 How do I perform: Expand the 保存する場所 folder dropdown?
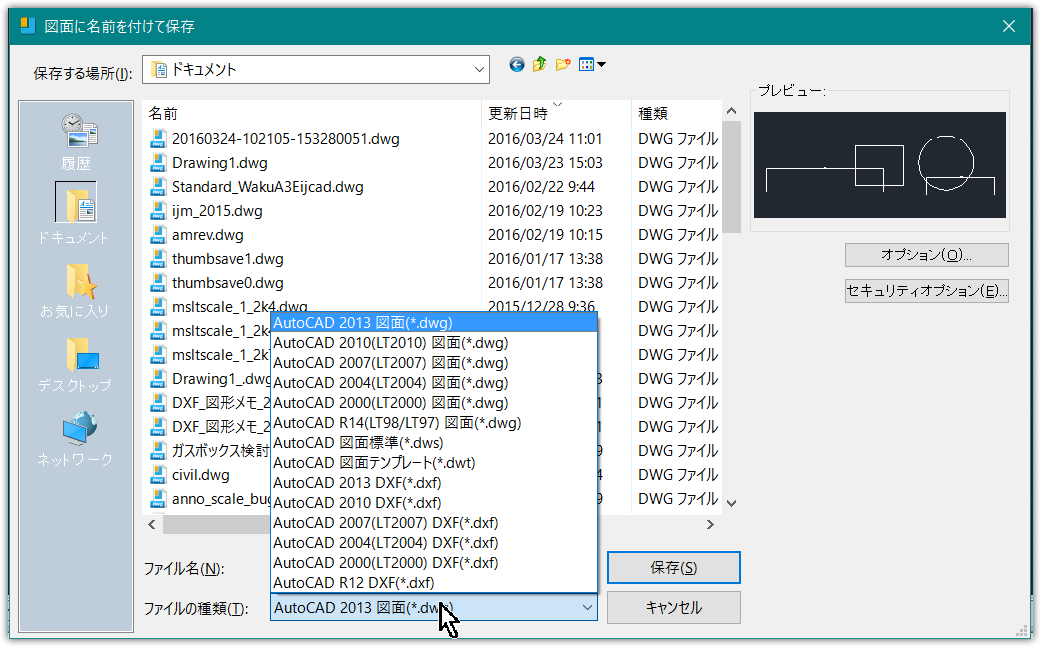479,70
